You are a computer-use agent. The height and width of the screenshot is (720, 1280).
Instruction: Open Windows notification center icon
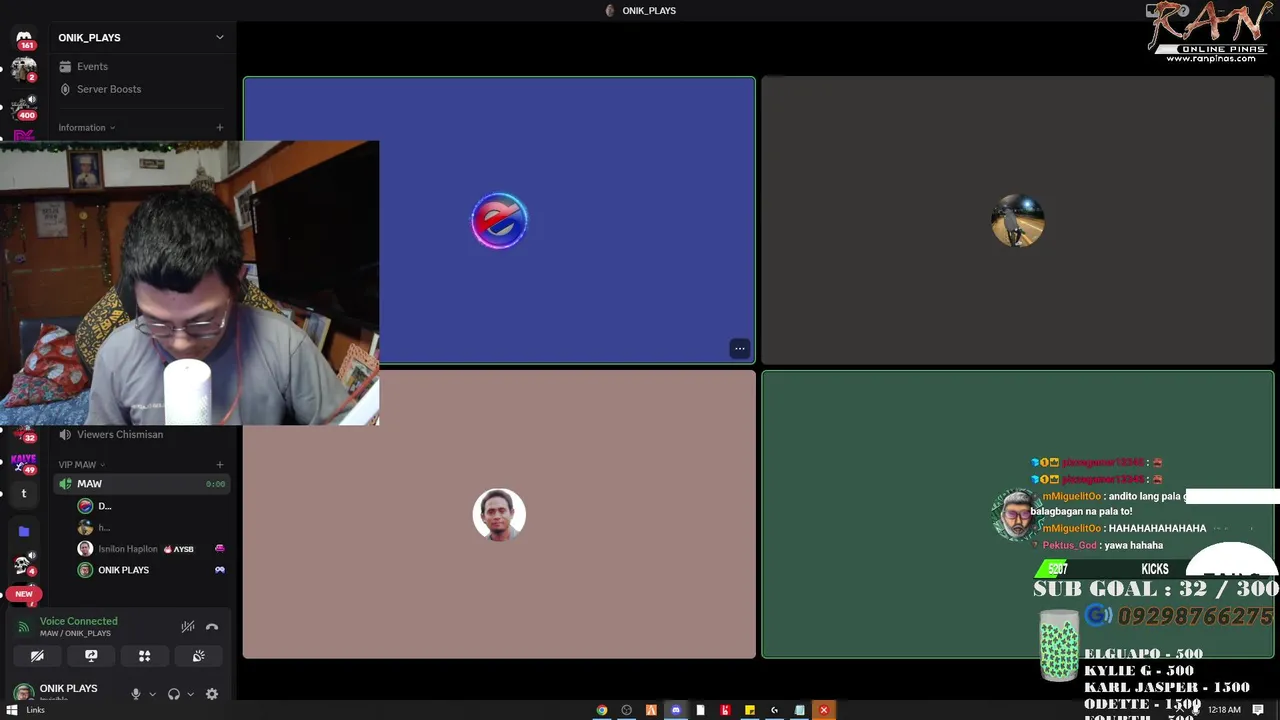(1258, 710)
